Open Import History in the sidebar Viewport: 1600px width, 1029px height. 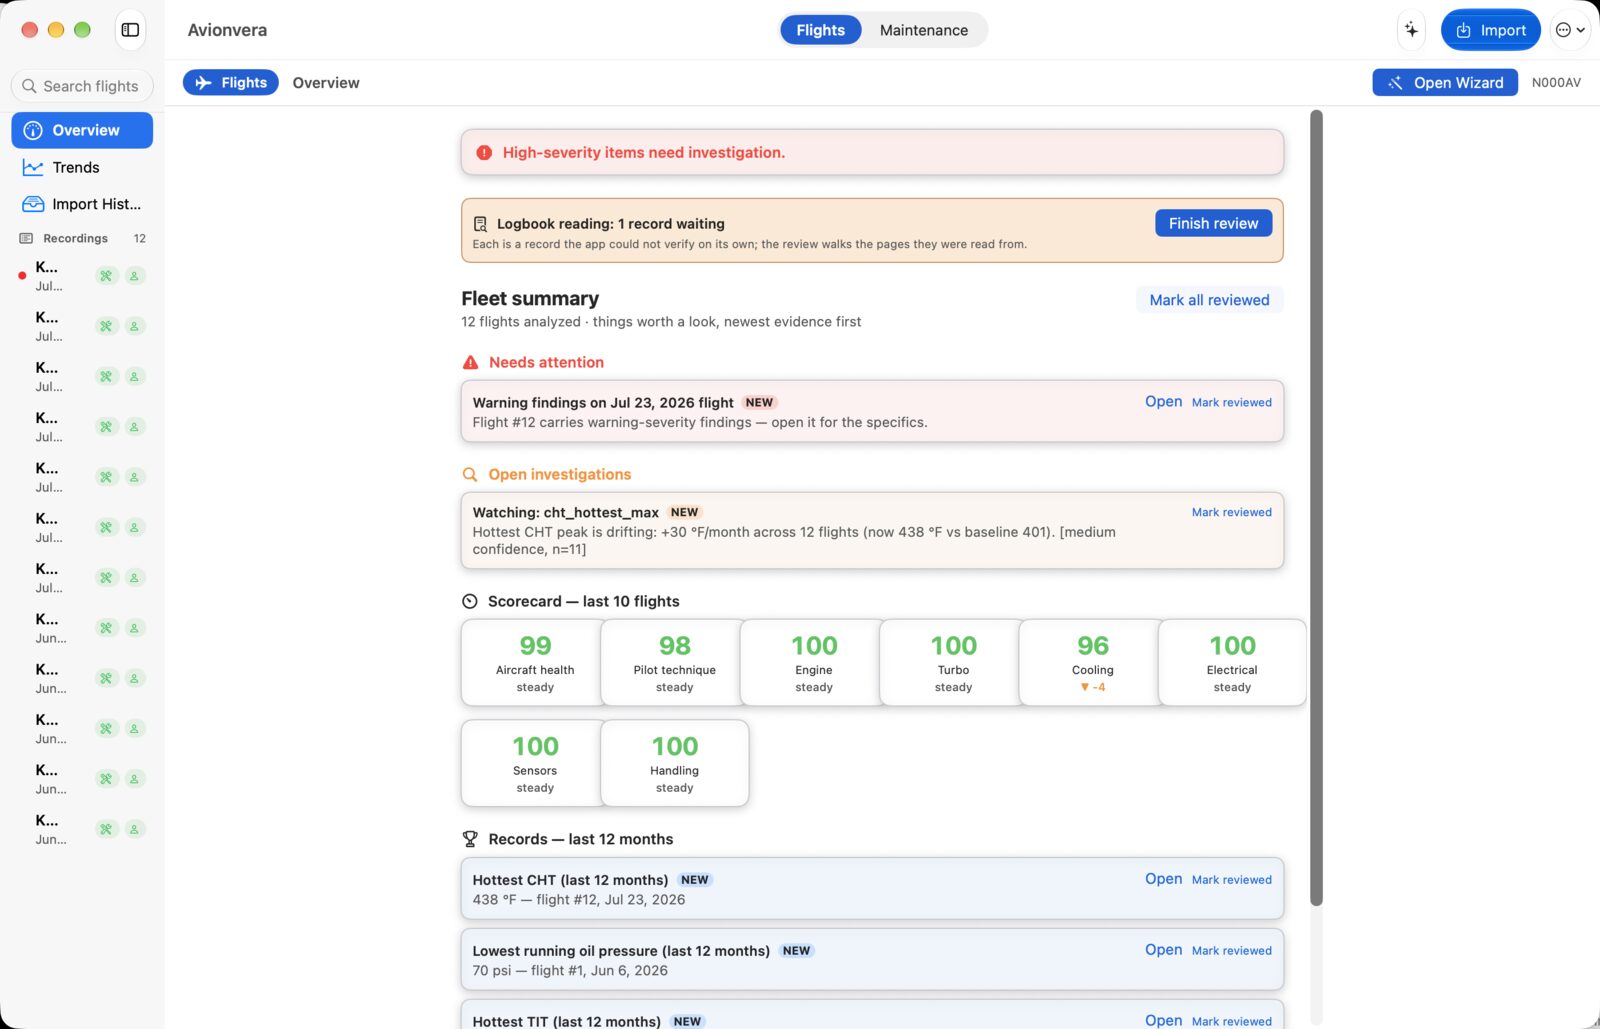pyautogui.click(x=82, y=204)
